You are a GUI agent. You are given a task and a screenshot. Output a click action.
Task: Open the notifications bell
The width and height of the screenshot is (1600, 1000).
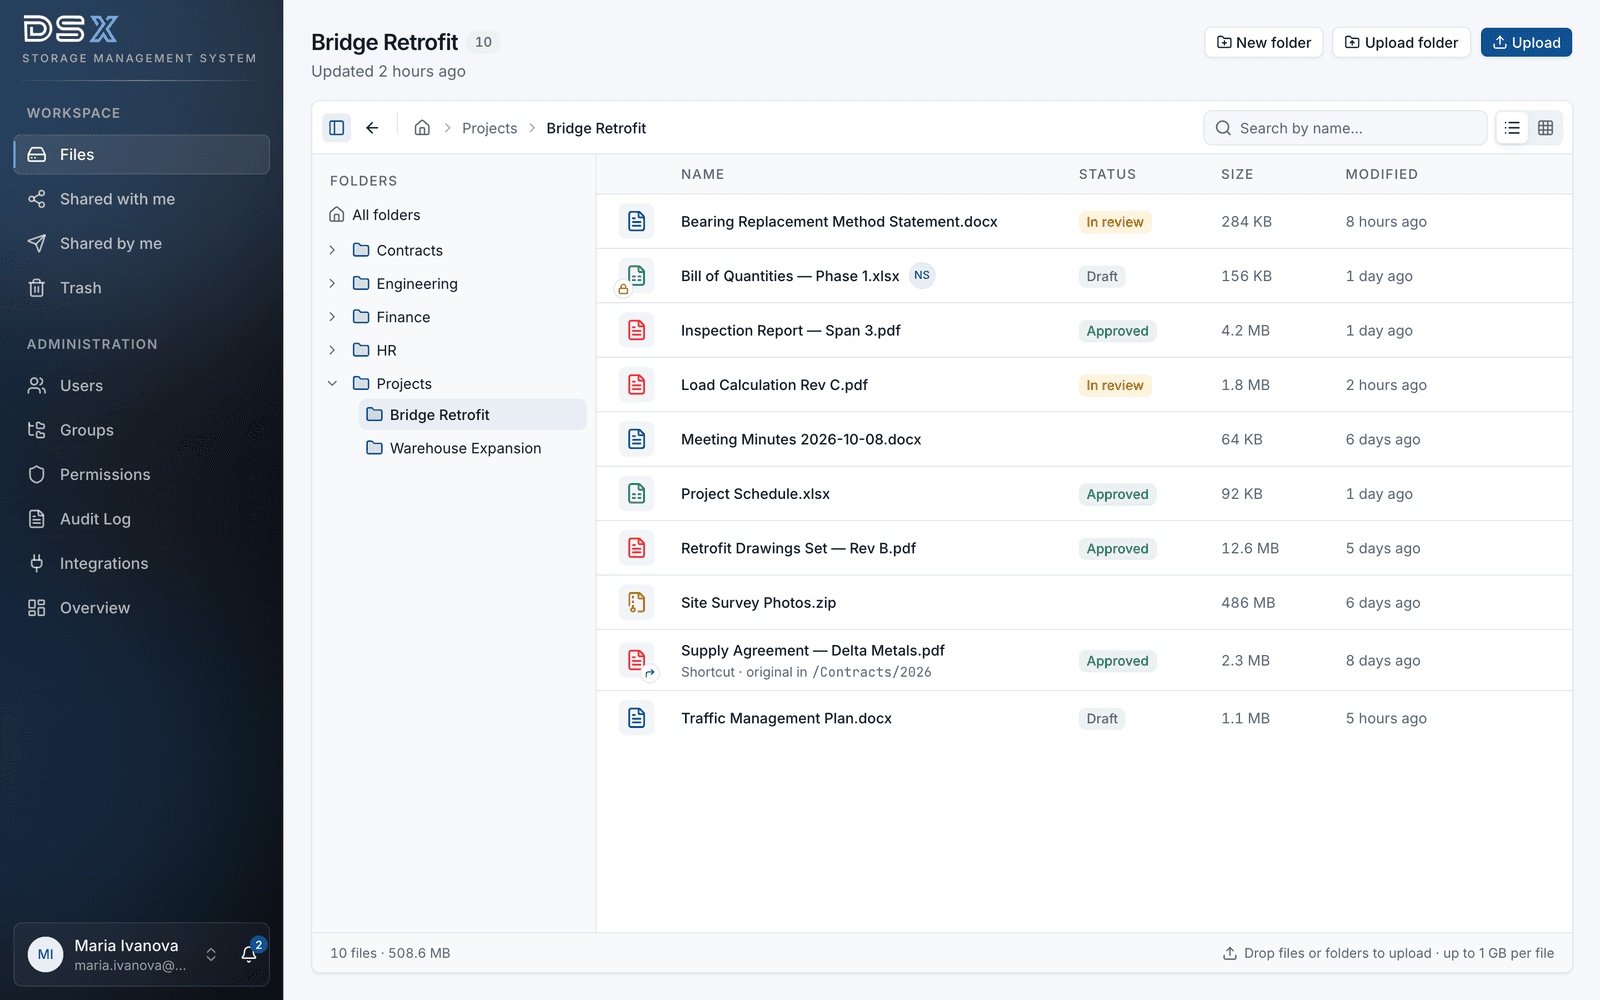click(x=250, y=954)
